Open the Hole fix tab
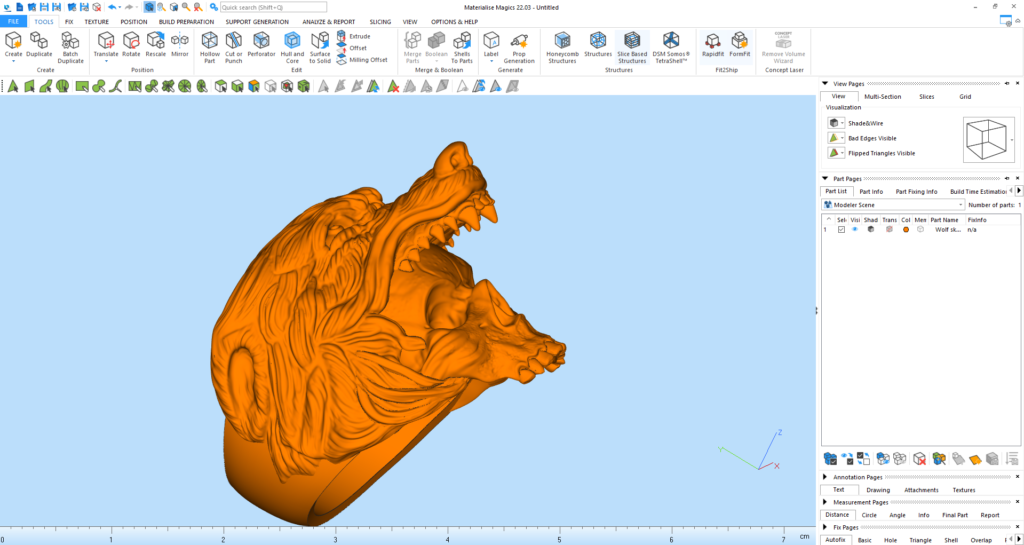This screenshot has height=545, width=1024. (x=890, y=540)
